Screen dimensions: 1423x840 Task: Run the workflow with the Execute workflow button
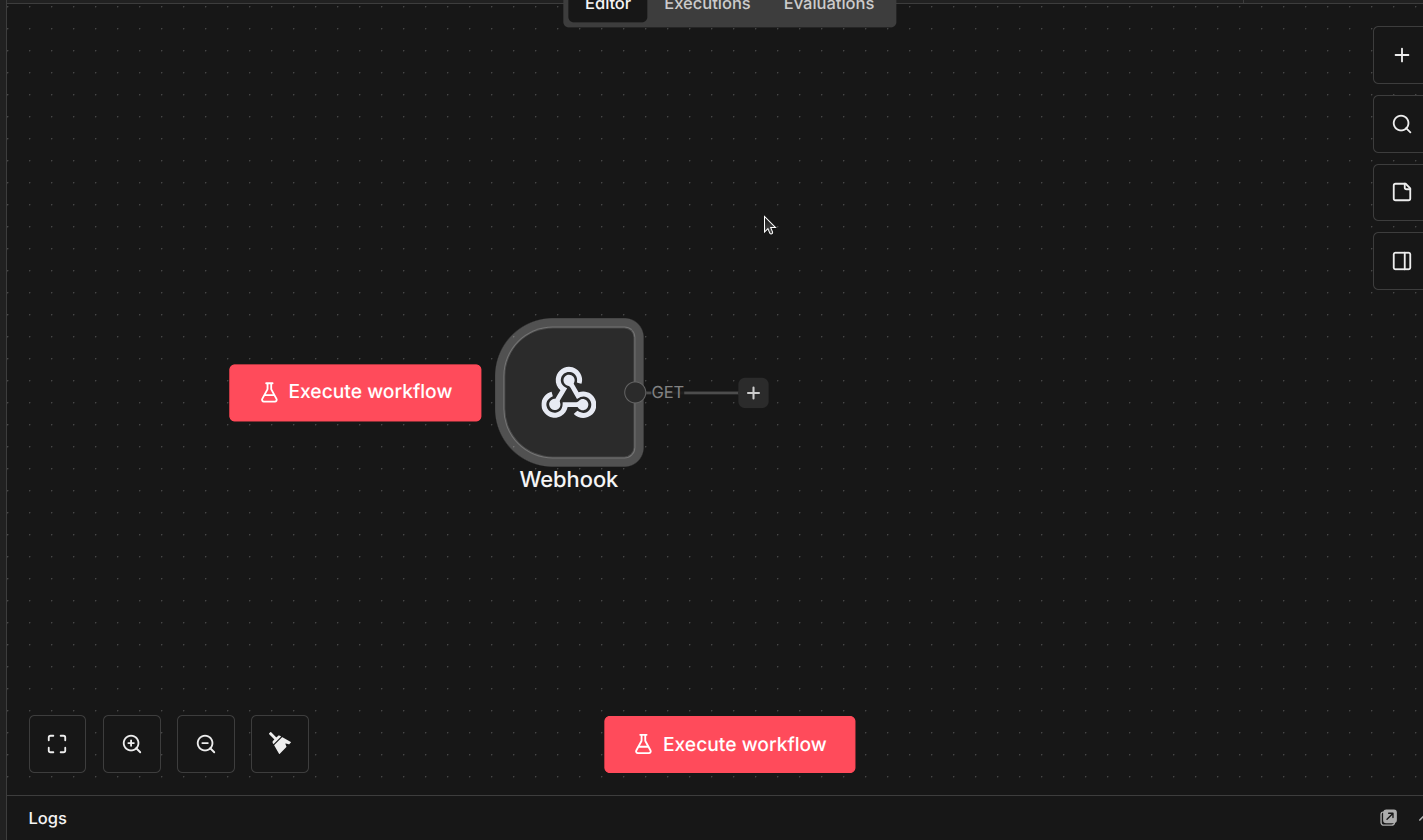(729, 743)
